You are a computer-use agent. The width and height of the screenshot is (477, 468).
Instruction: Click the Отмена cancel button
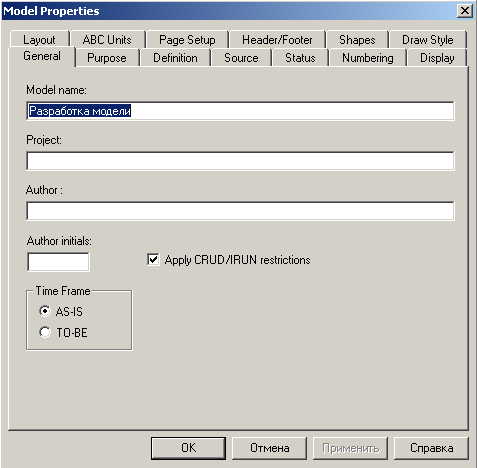click(269, 448)
